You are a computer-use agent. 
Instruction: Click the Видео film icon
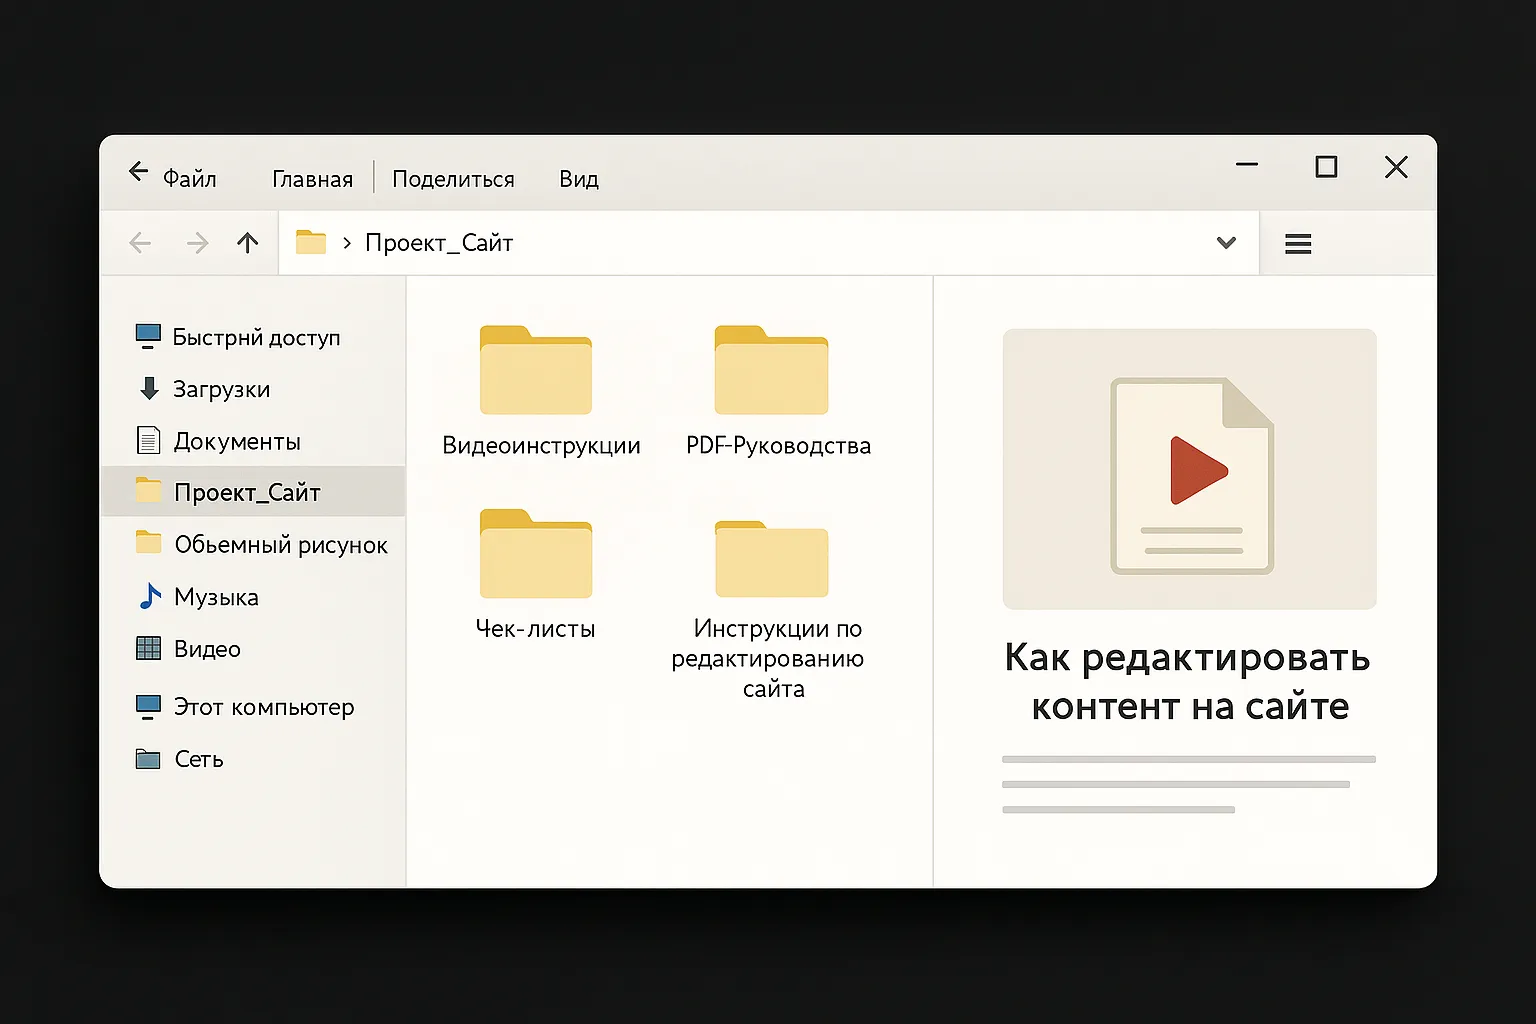[148, 648]
